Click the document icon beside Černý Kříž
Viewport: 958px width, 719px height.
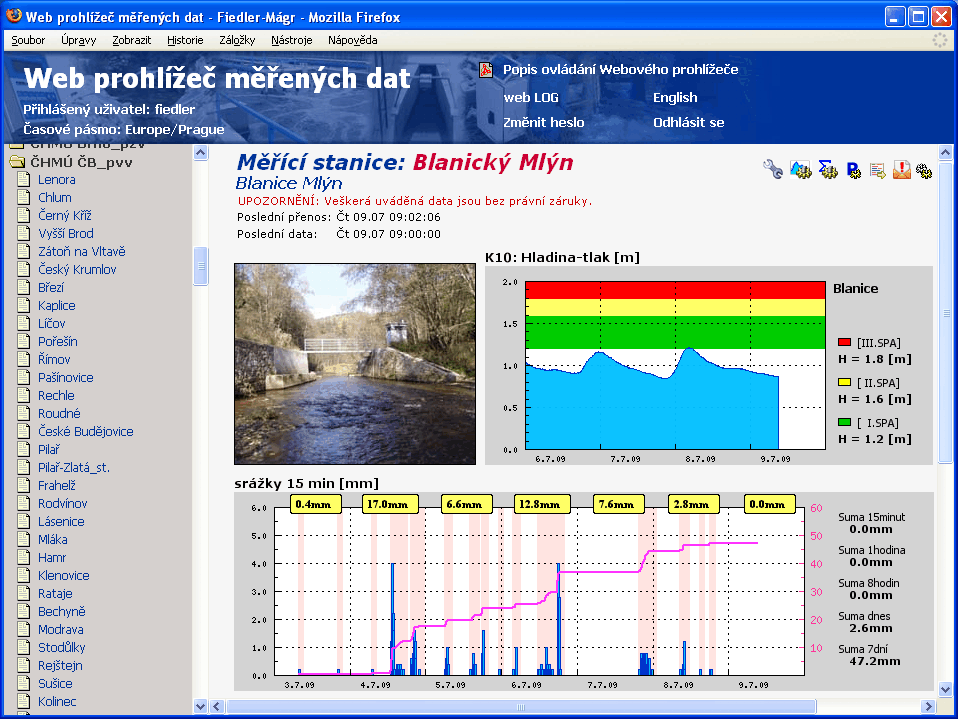point(24,215)
